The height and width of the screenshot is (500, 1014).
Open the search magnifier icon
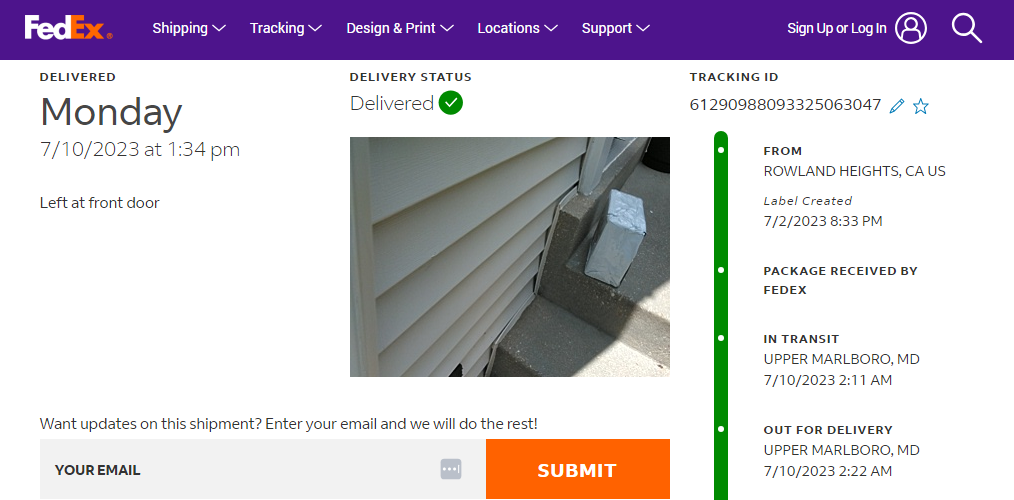(967, 28)
